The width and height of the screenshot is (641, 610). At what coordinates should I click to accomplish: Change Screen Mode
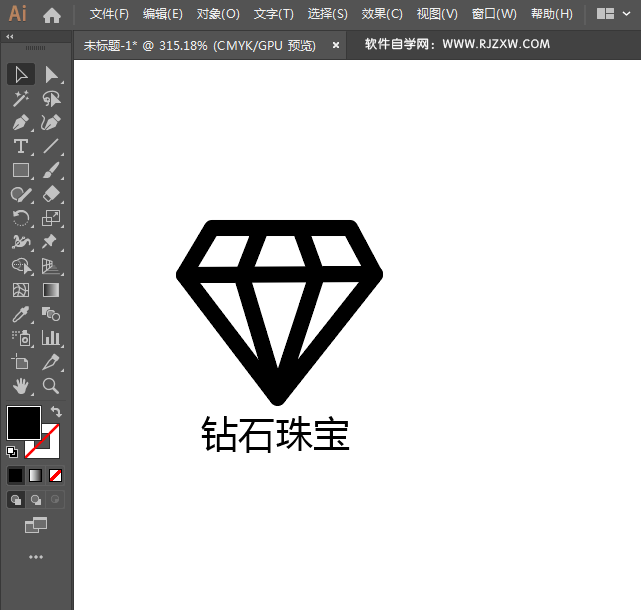[36, 525]
